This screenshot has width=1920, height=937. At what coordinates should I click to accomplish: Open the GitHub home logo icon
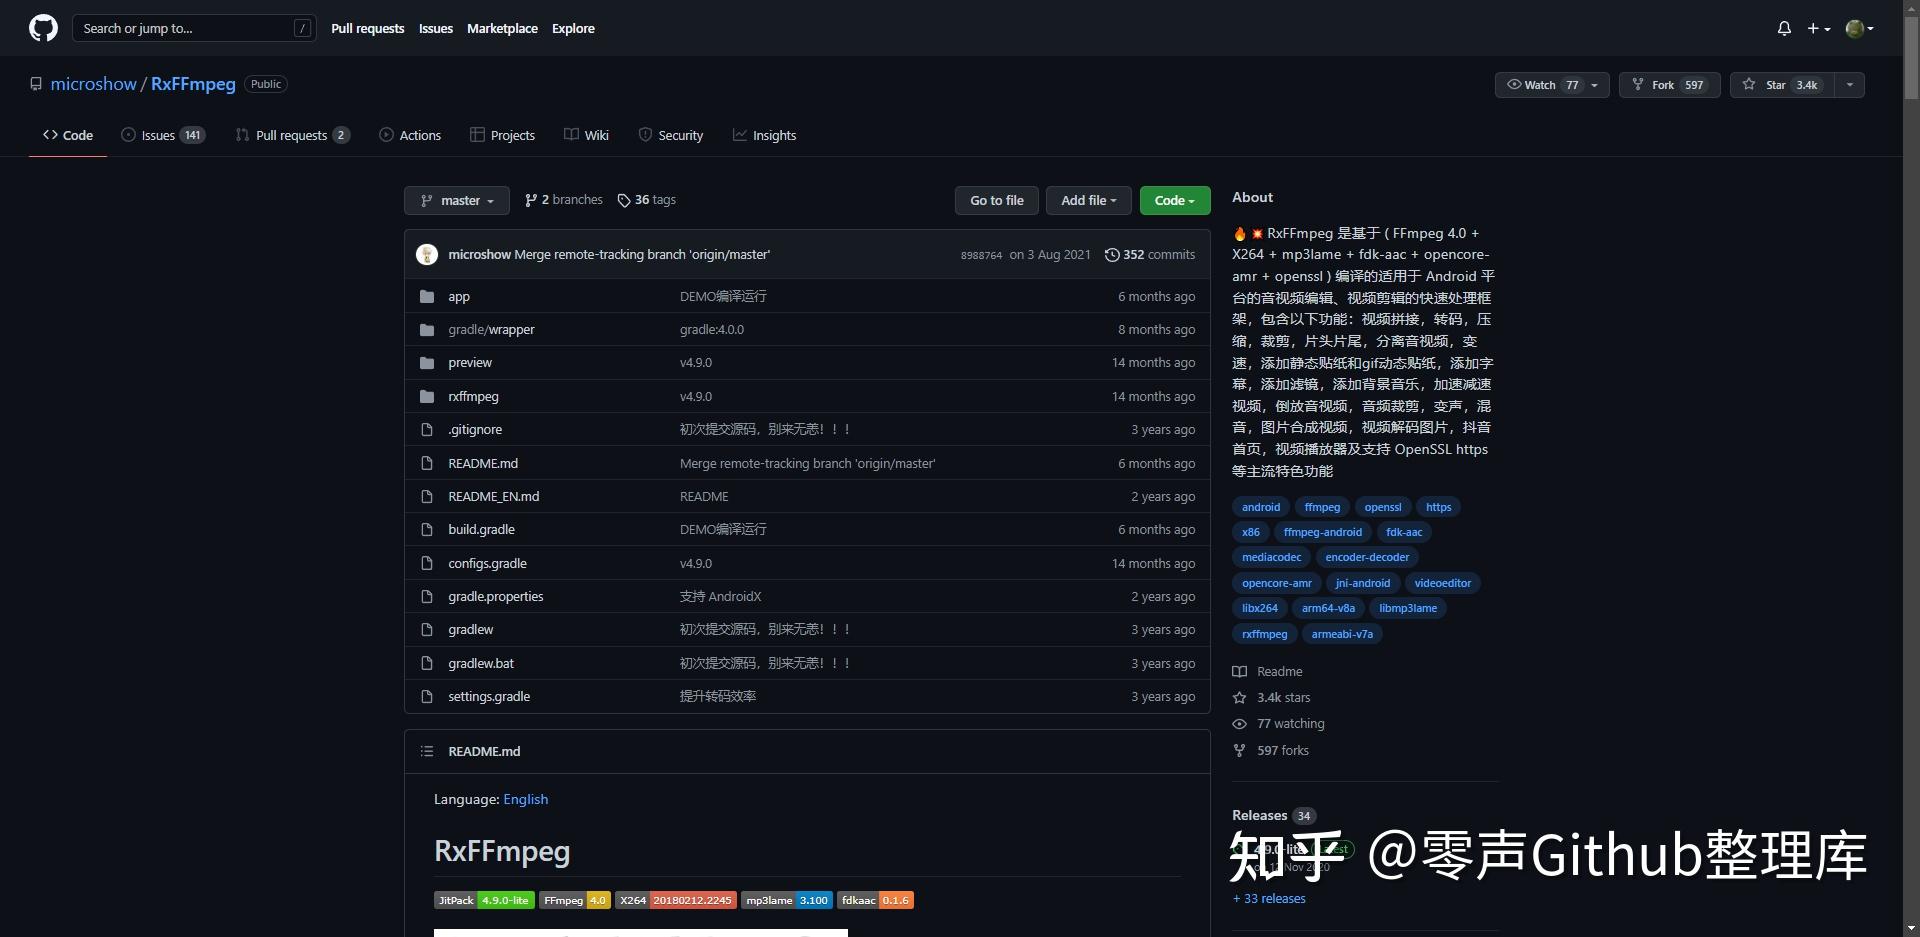[42, 28]
